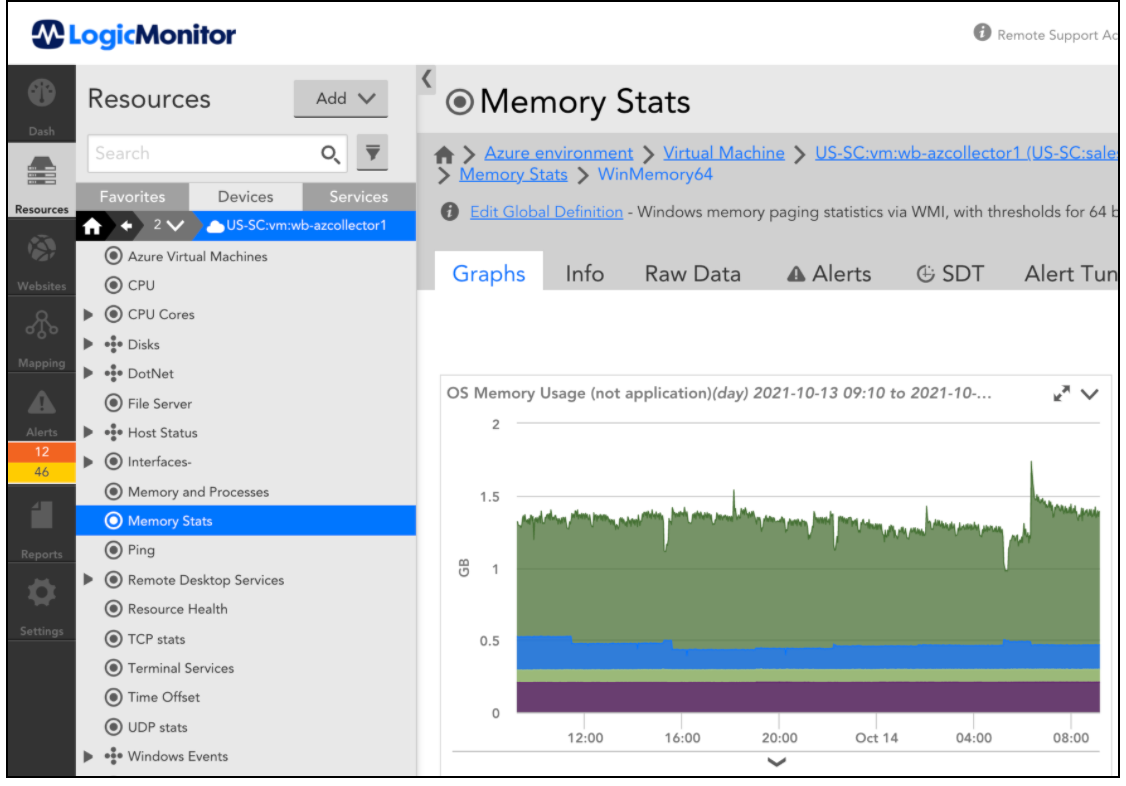The width and height of the screenshot is (1126, 786).
Task: Switch to the Services tab
Action: click(x=359, y=197)
